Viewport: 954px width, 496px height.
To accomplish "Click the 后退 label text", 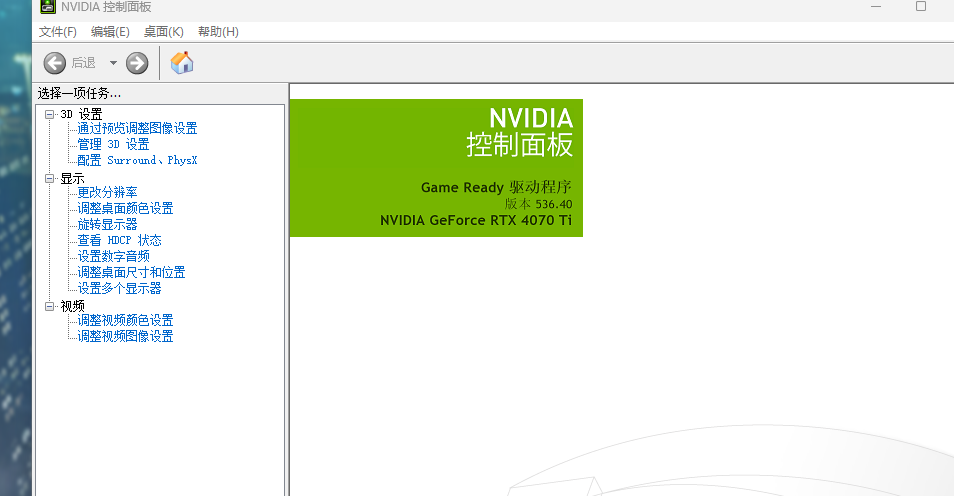I will pos(83,63).
